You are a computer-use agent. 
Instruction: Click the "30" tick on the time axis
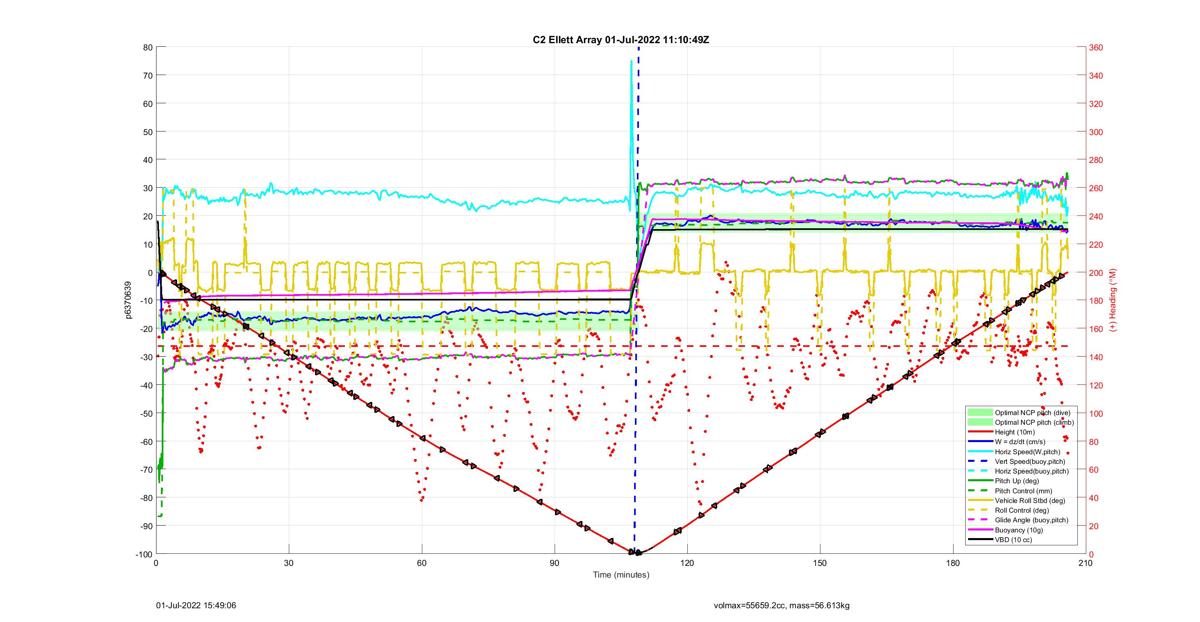tap(289, 563)
